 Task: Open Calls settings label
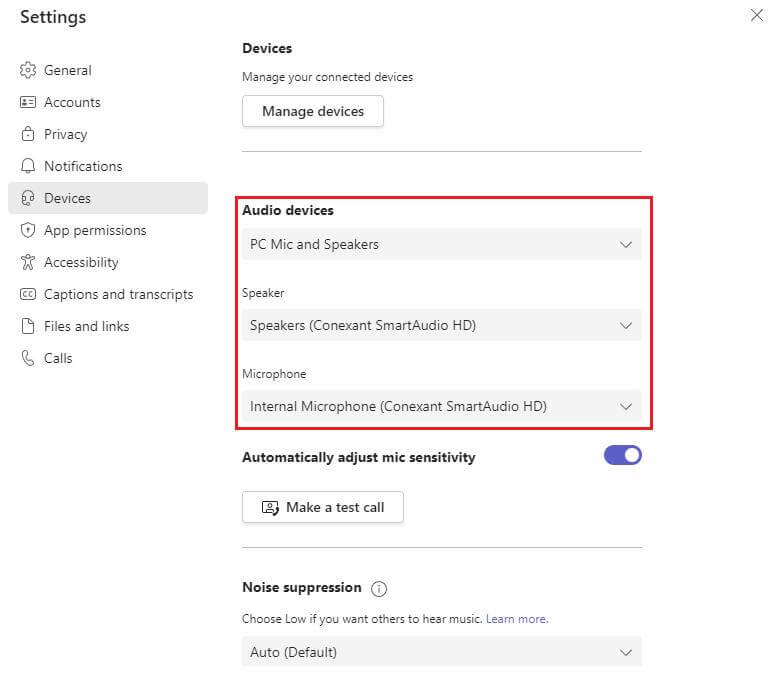click(58, 358)
